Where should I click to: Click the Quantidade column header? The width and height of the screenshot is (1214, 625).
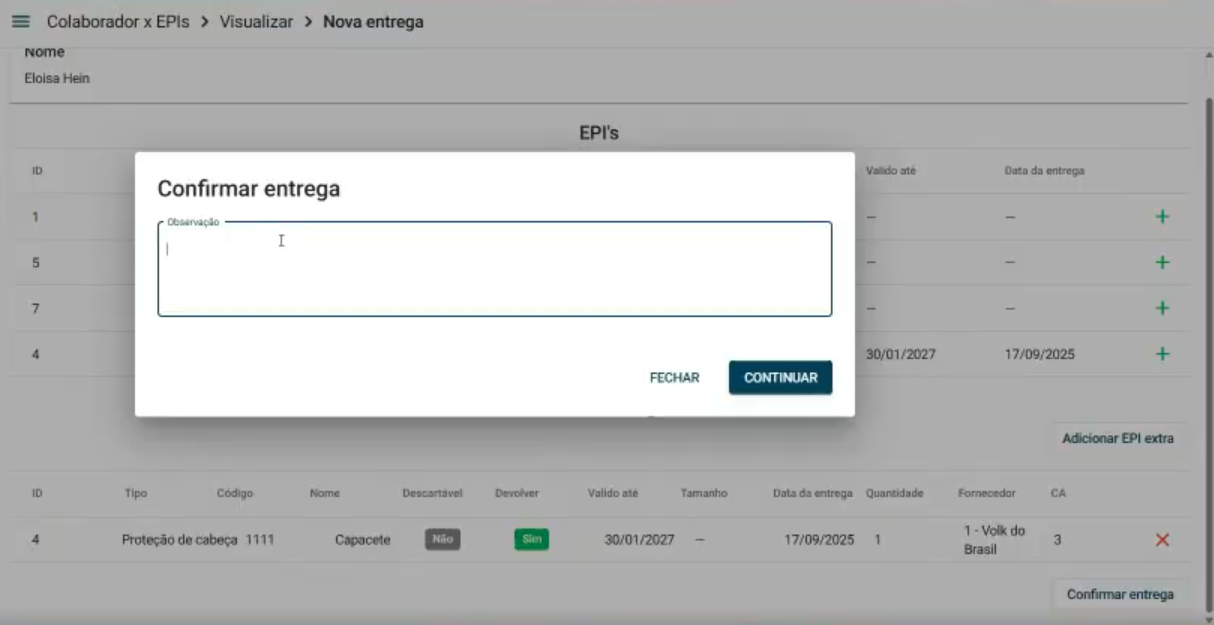(x=894, y=493)
